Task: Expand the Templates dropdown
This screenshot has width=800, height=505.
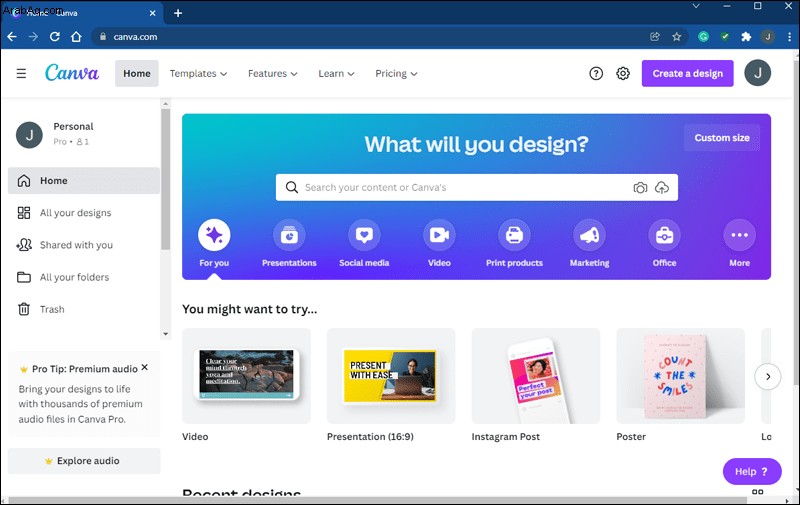Action: [x=198, y=73]
